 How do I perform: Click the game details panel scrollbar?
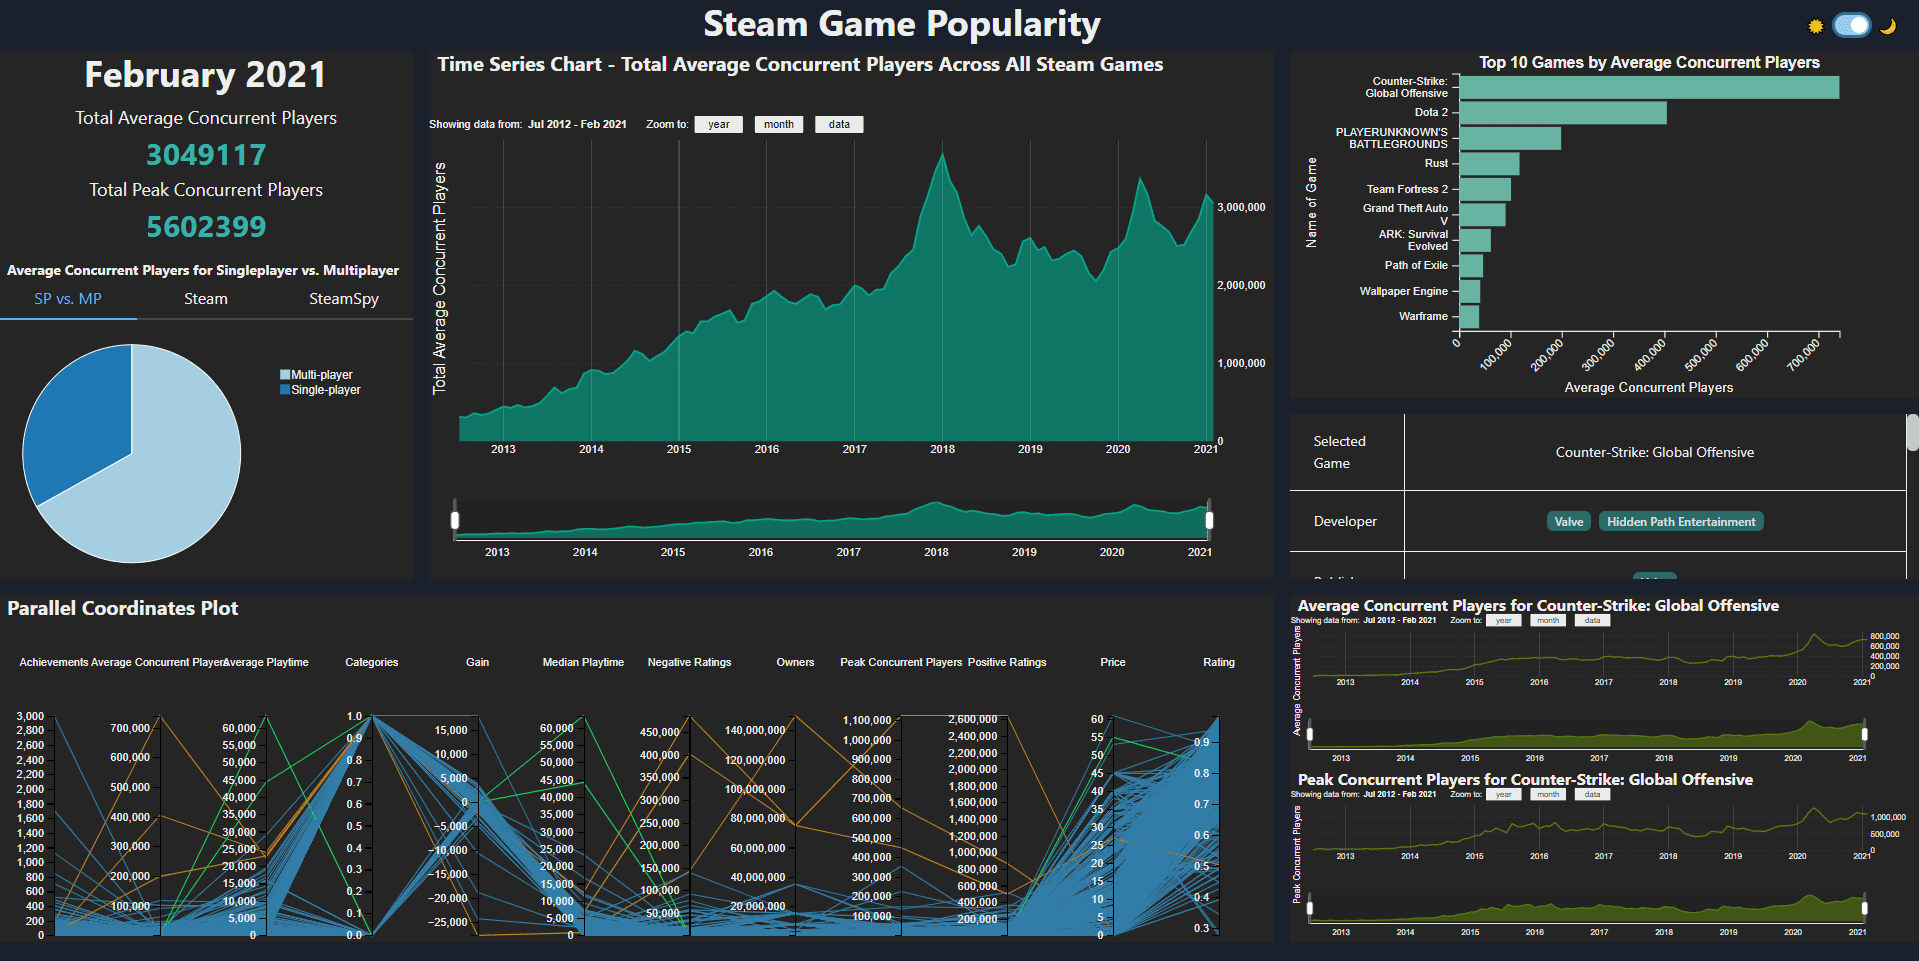click(x=1912, y=433)
